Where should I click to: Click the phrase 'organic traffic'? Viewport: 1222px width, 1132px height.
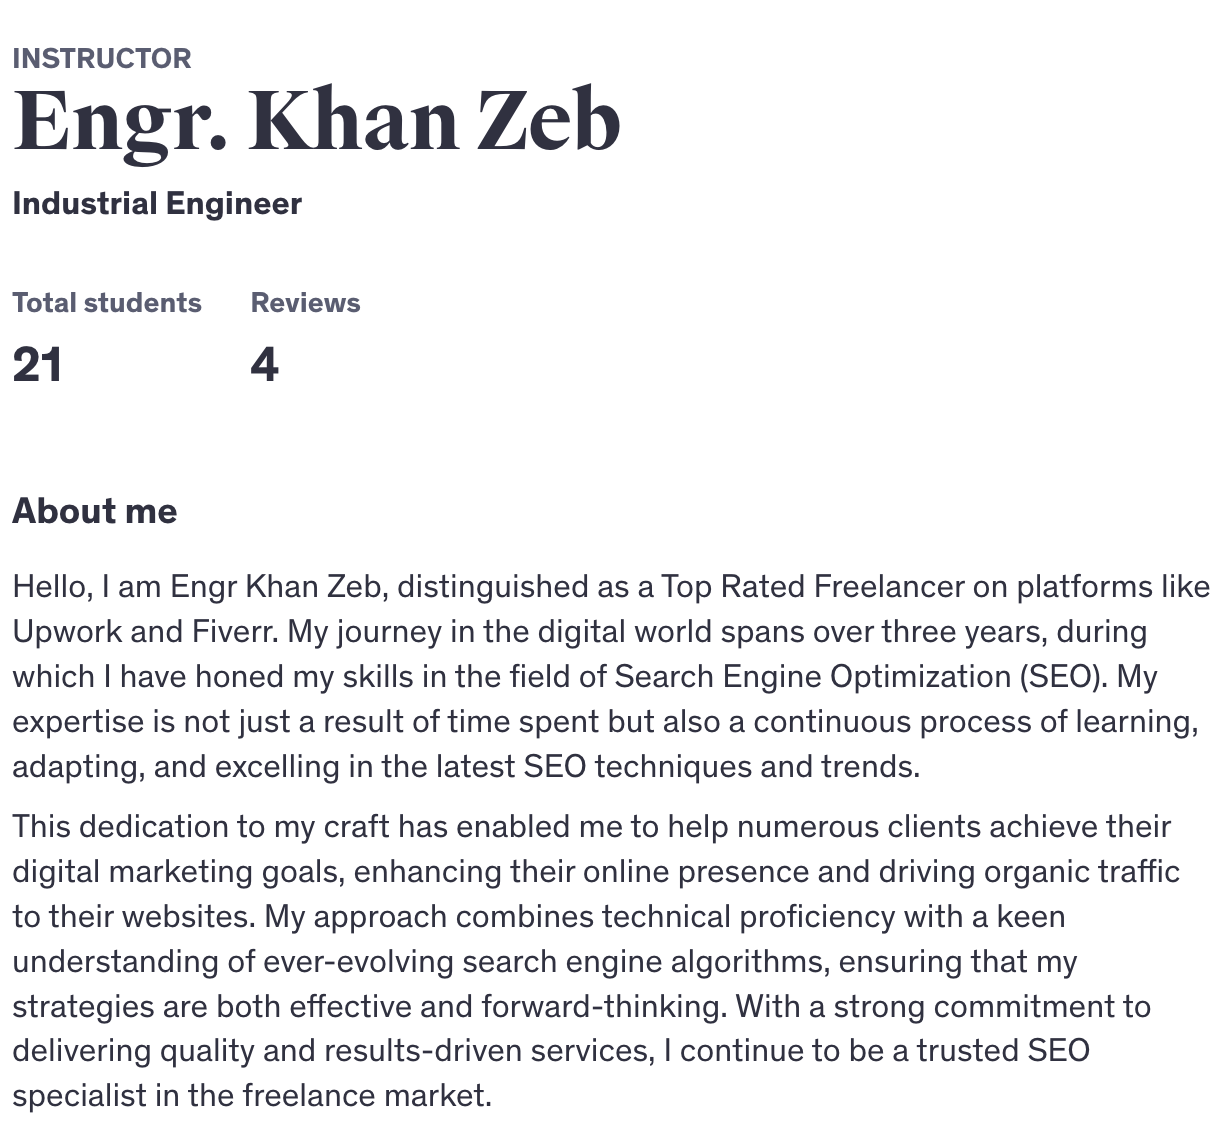(1082, 872)
